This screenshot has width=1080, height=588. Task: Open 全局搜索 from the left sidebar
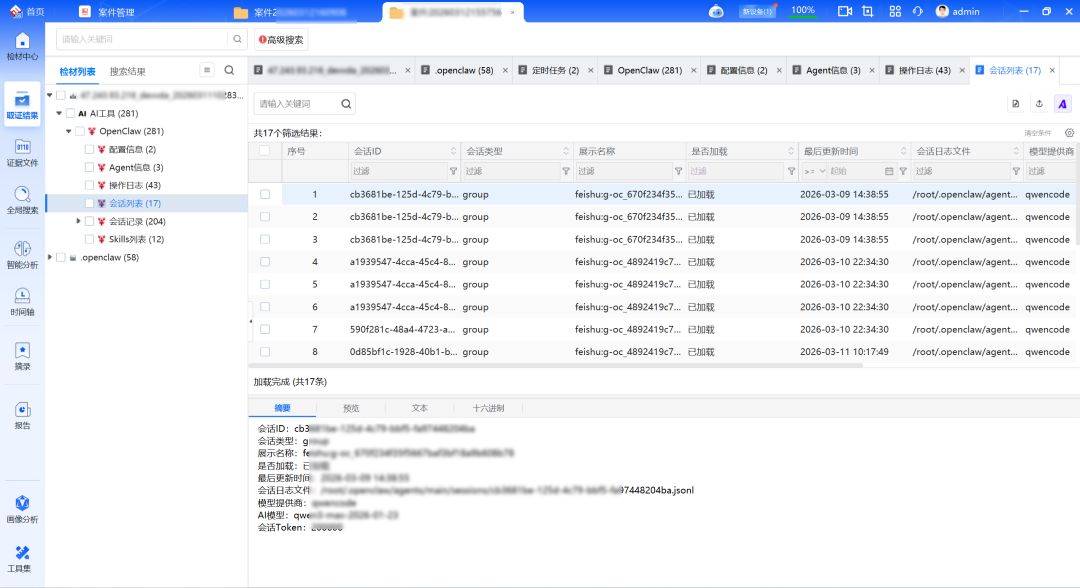(x=22, y=200)
